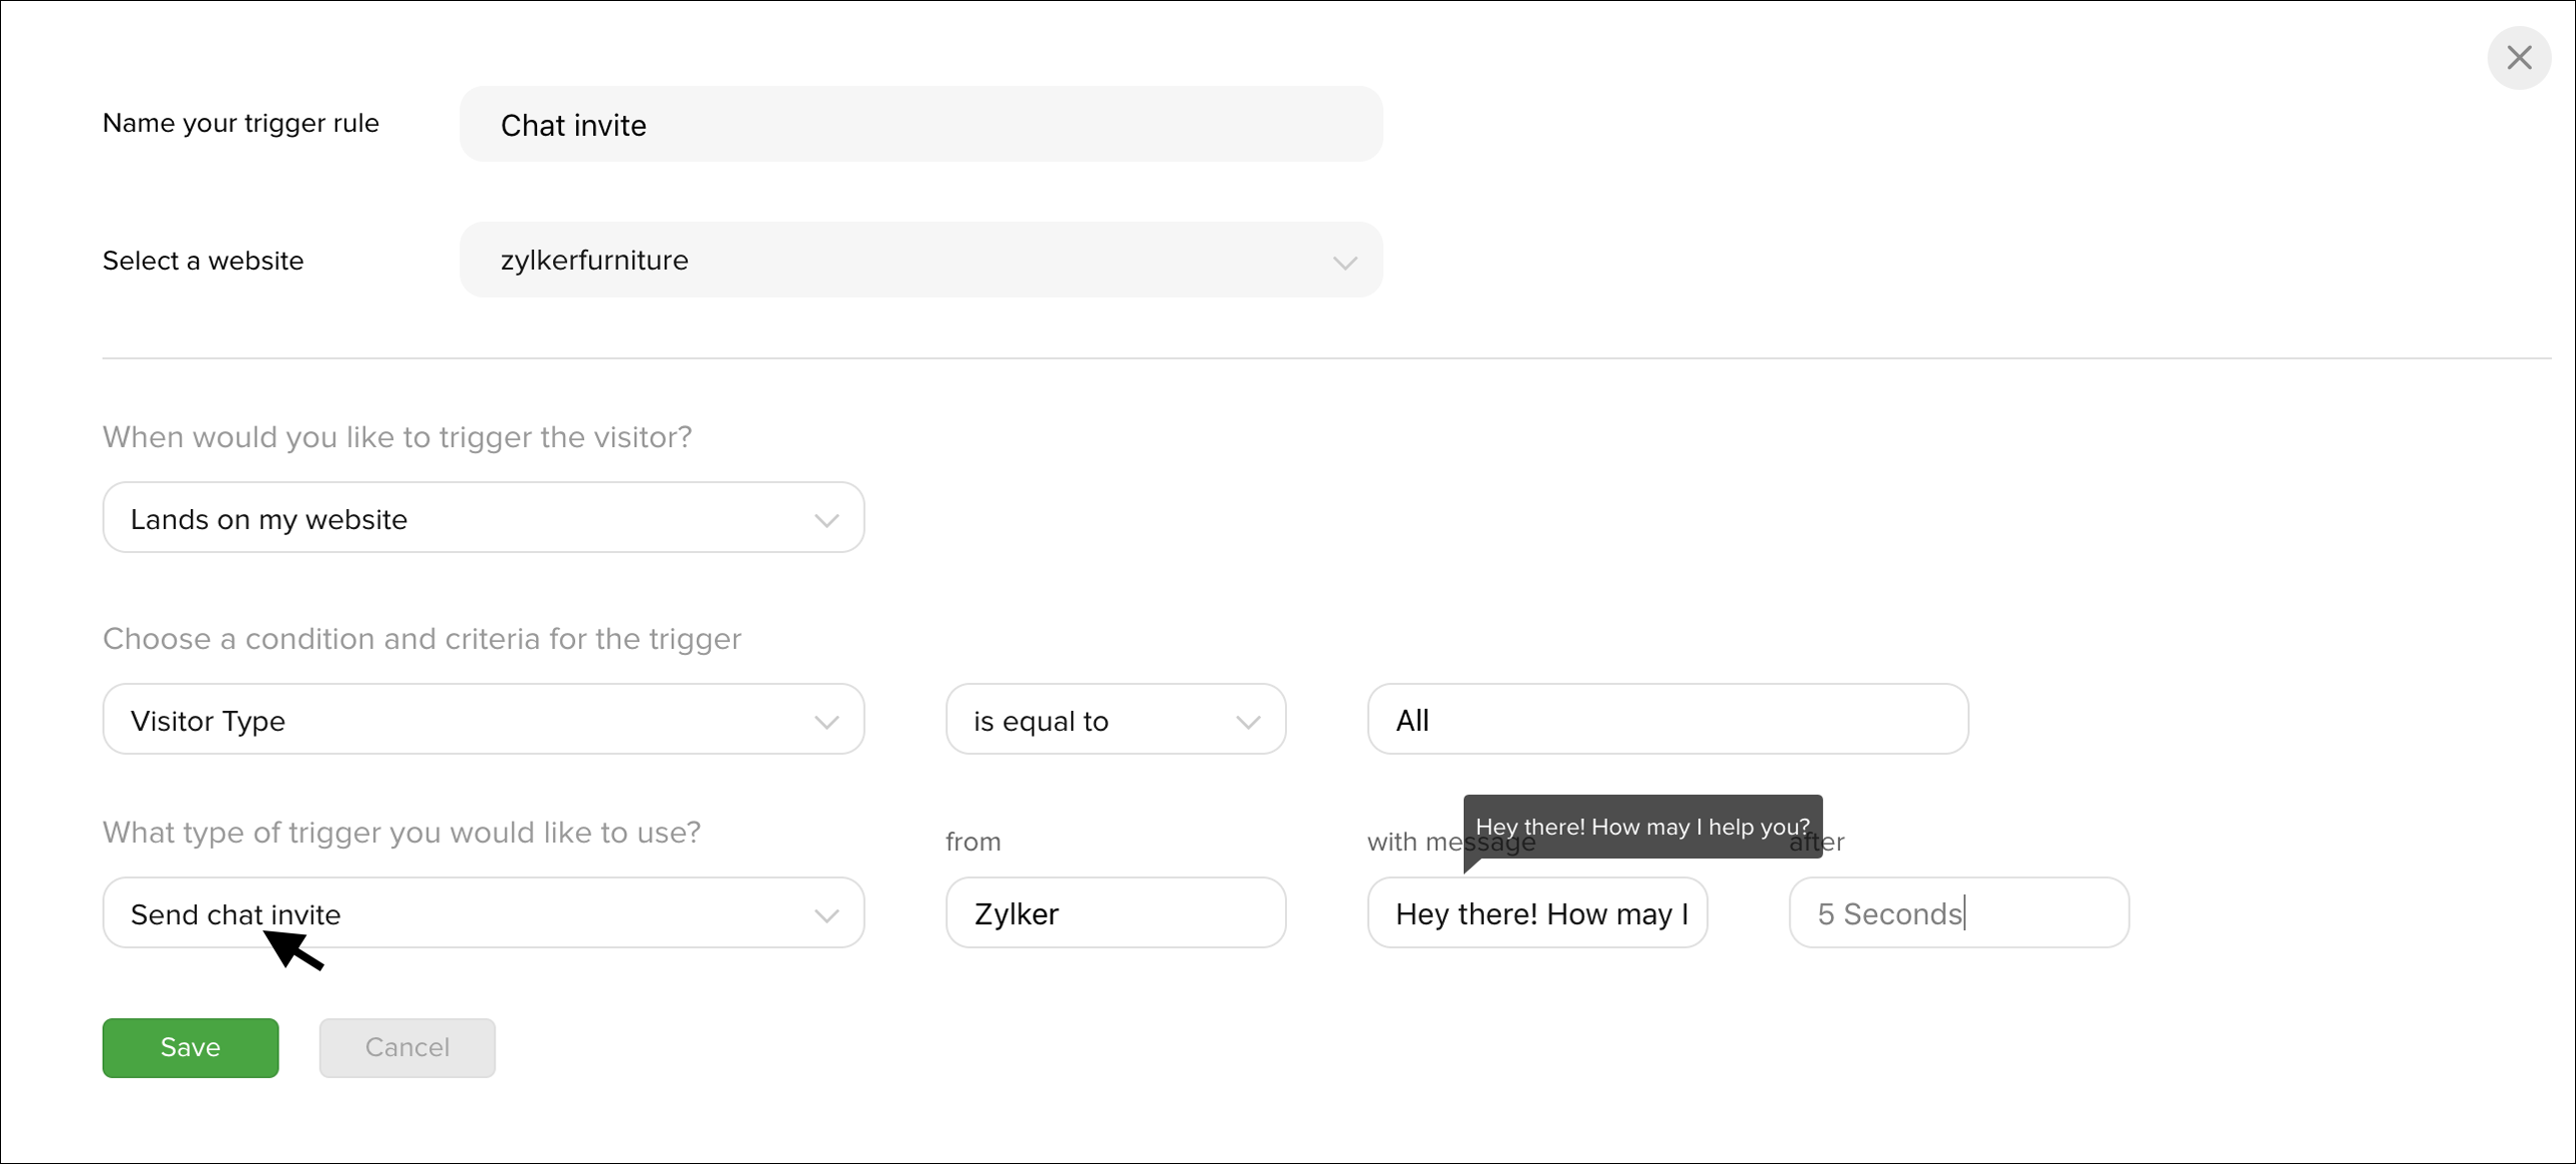Image resolution: width=2576 pixels, height=1164 pixels.
Task: Click the dark message preview tooltip
Action: click(1643, 827)
